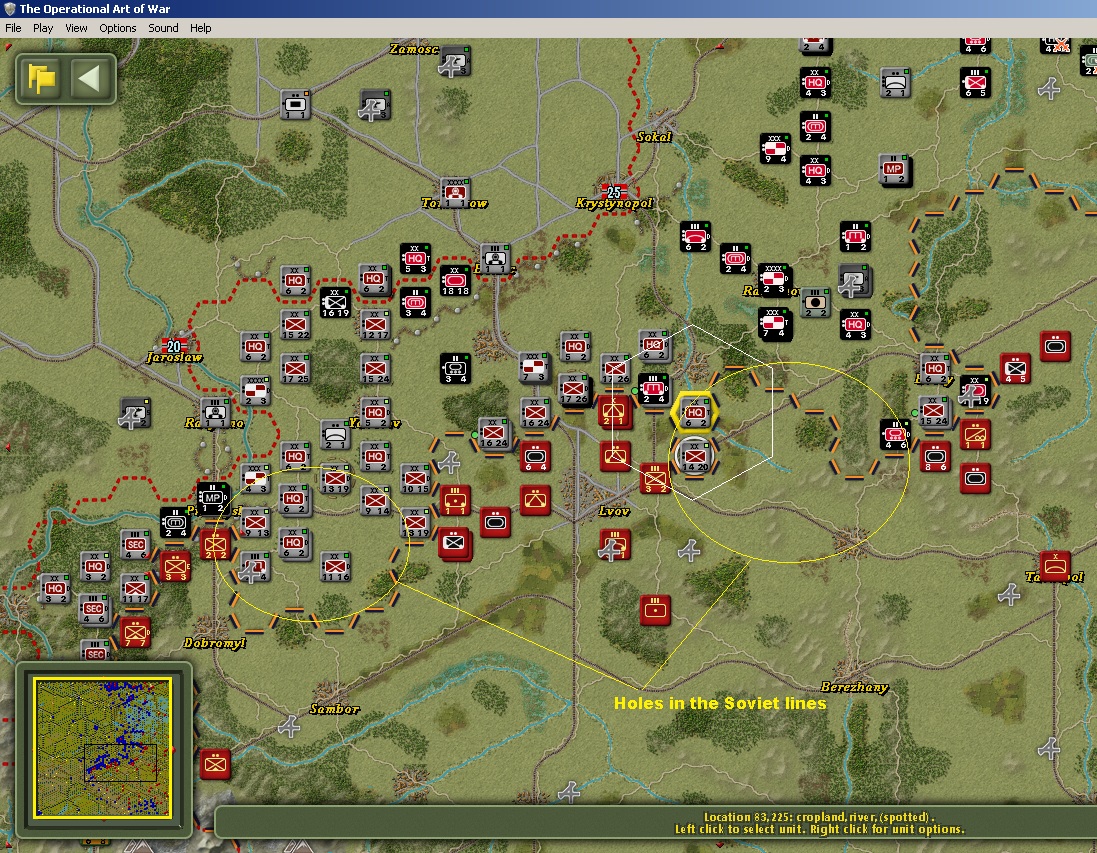1097x853 pixels.
Task: Select the gray corps unit 7-3
Action: tap(535, 369)
